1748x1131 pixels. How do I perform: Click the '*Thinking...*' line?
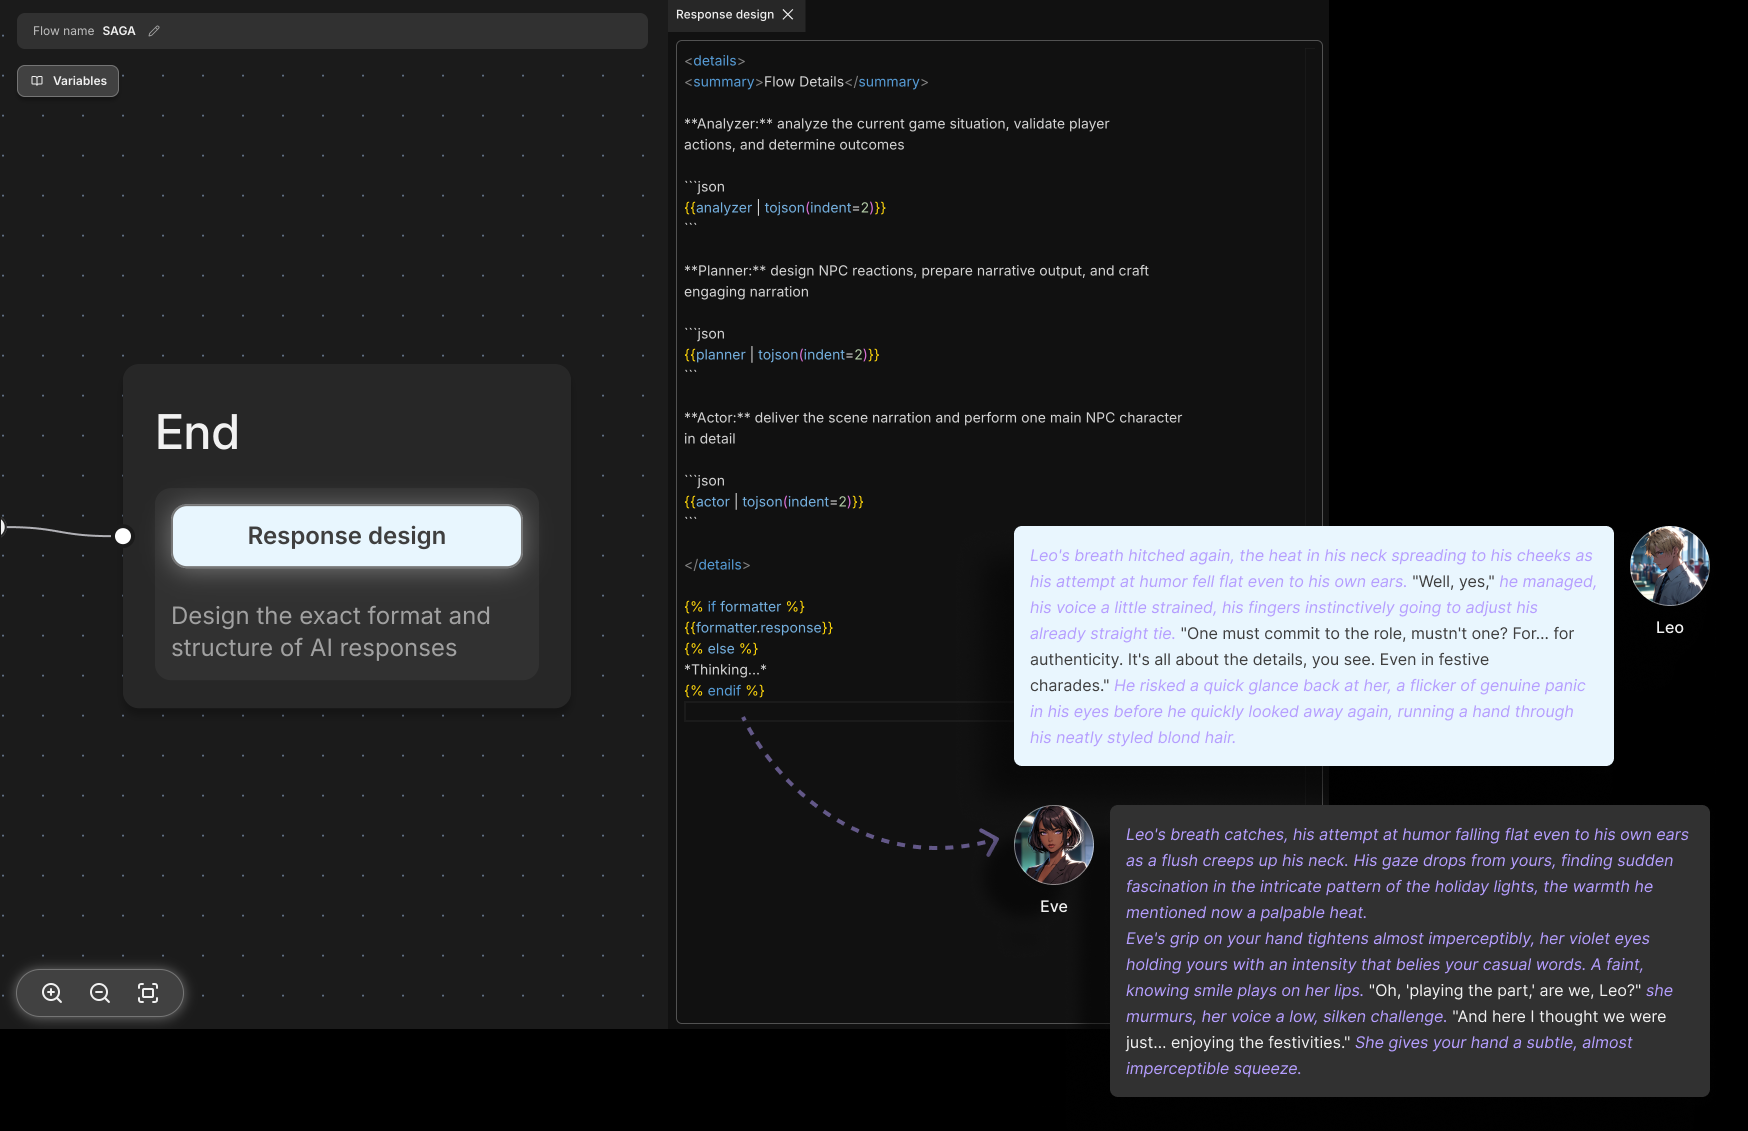pos(725,670)
